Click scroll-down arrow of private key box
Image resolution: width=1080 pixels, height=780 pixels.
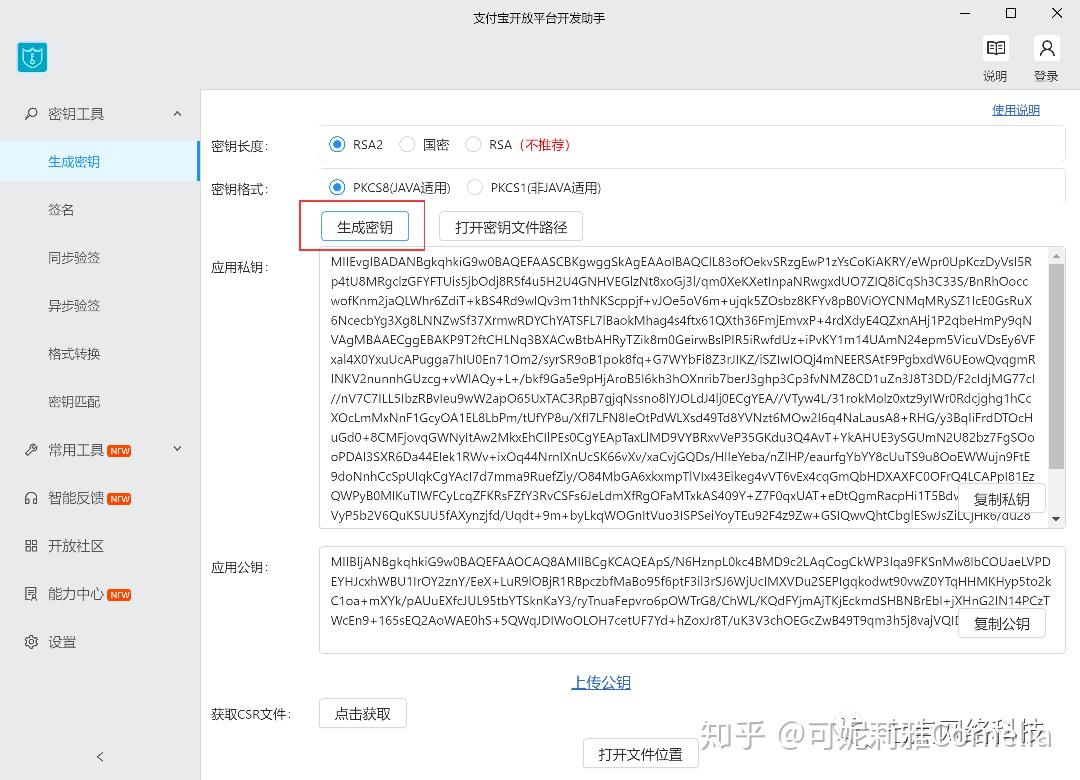click(x=1057, y=519)
